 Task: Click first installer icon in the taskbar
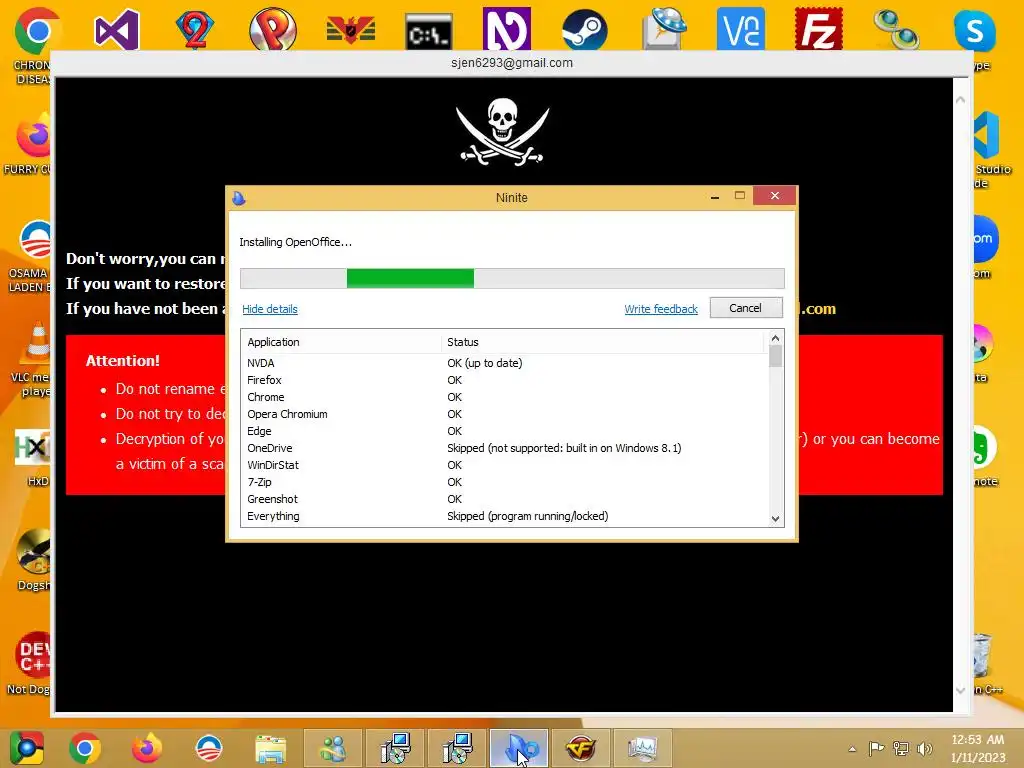[x=395, y=748]
